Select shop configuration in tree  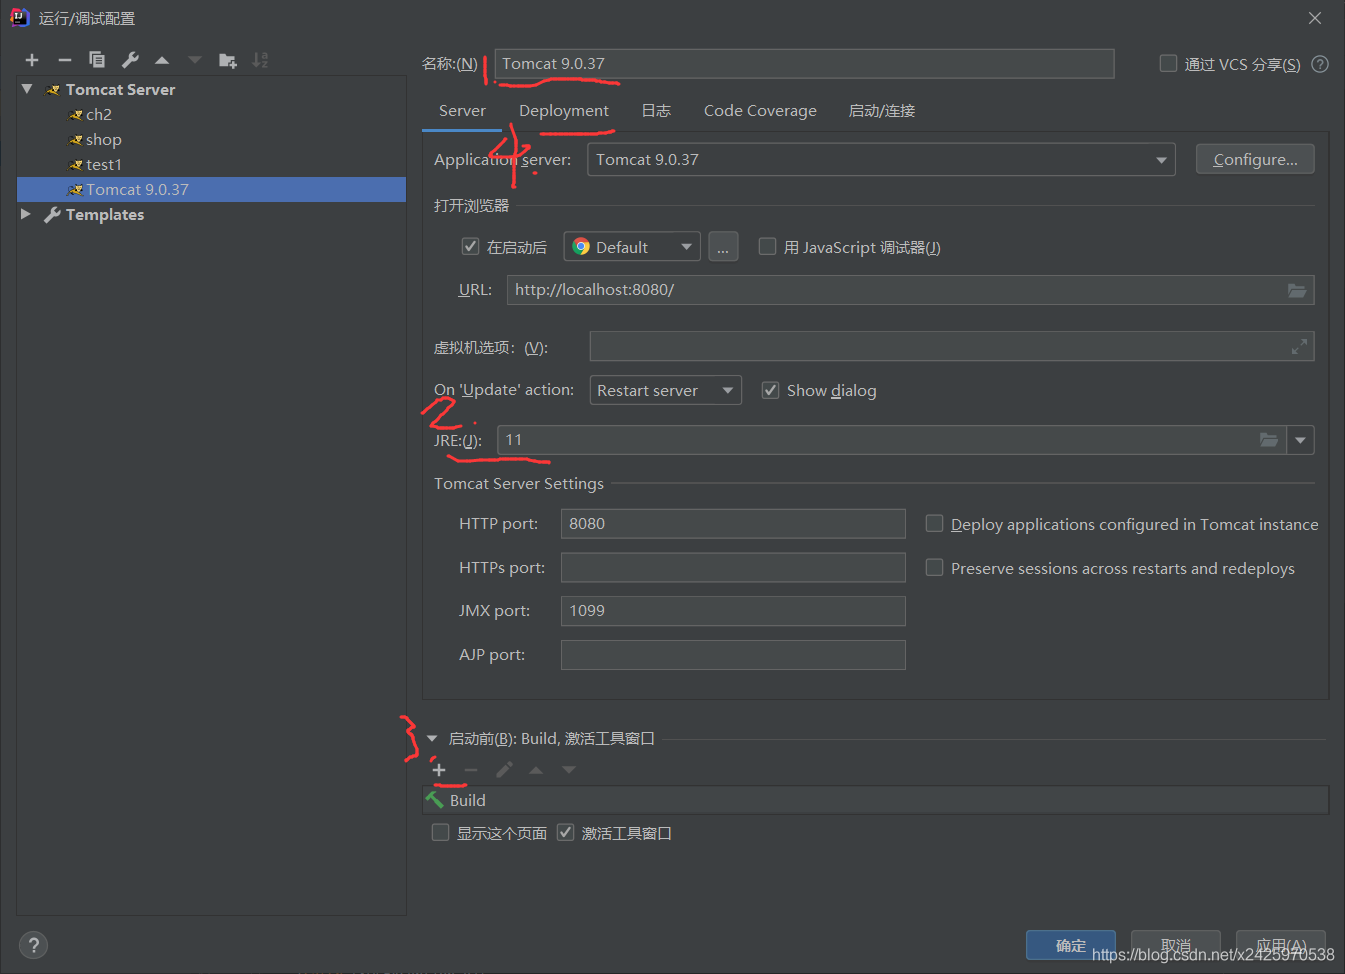(104, 139)
